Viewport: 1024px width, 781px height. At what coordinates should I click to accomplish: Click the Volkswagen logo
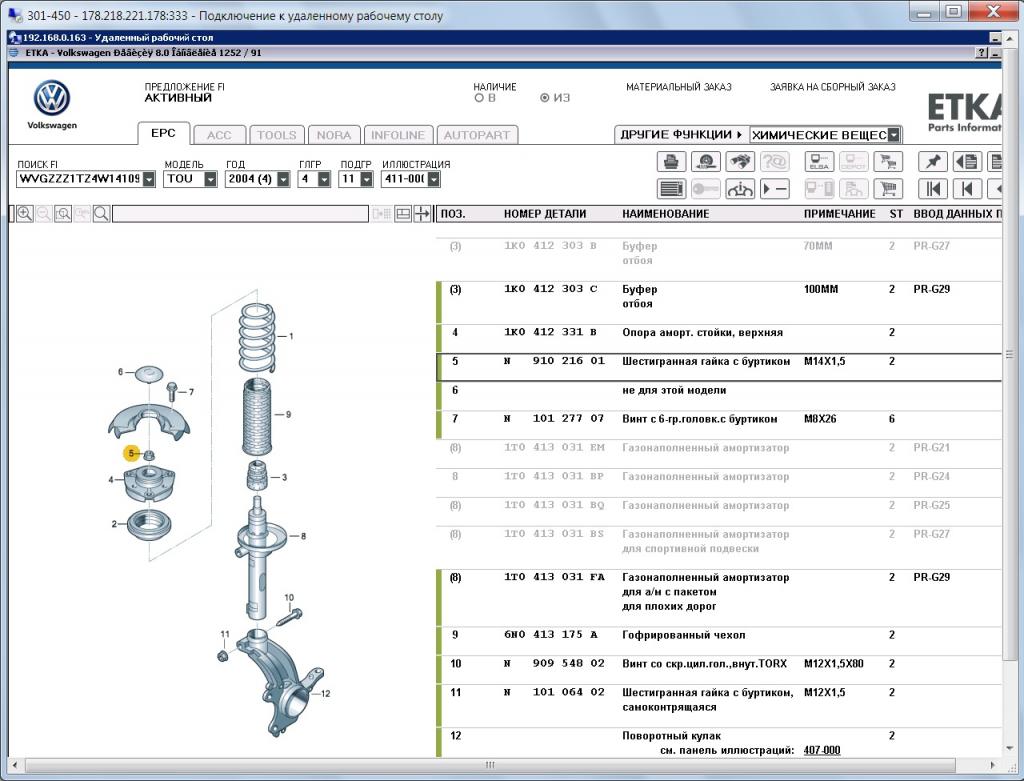52,99
